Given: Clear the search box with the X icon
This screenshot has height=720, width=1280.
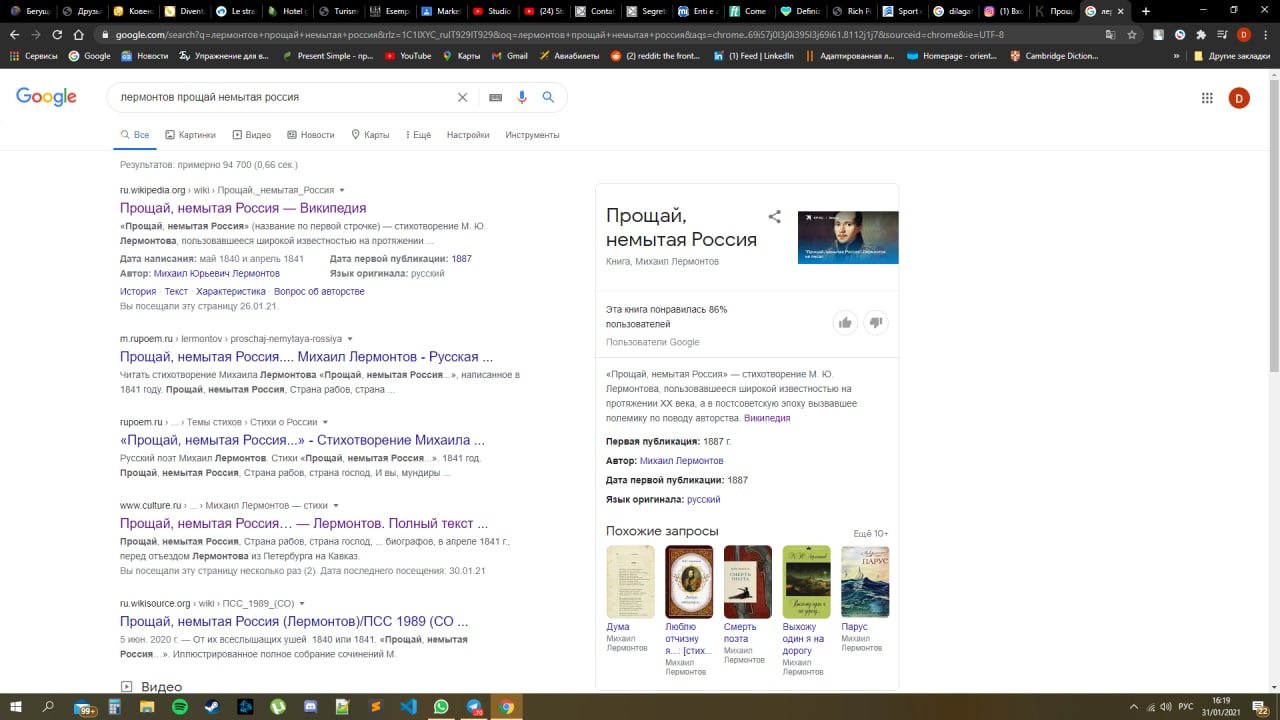Looking at the screenshot, I should (462, 97).
